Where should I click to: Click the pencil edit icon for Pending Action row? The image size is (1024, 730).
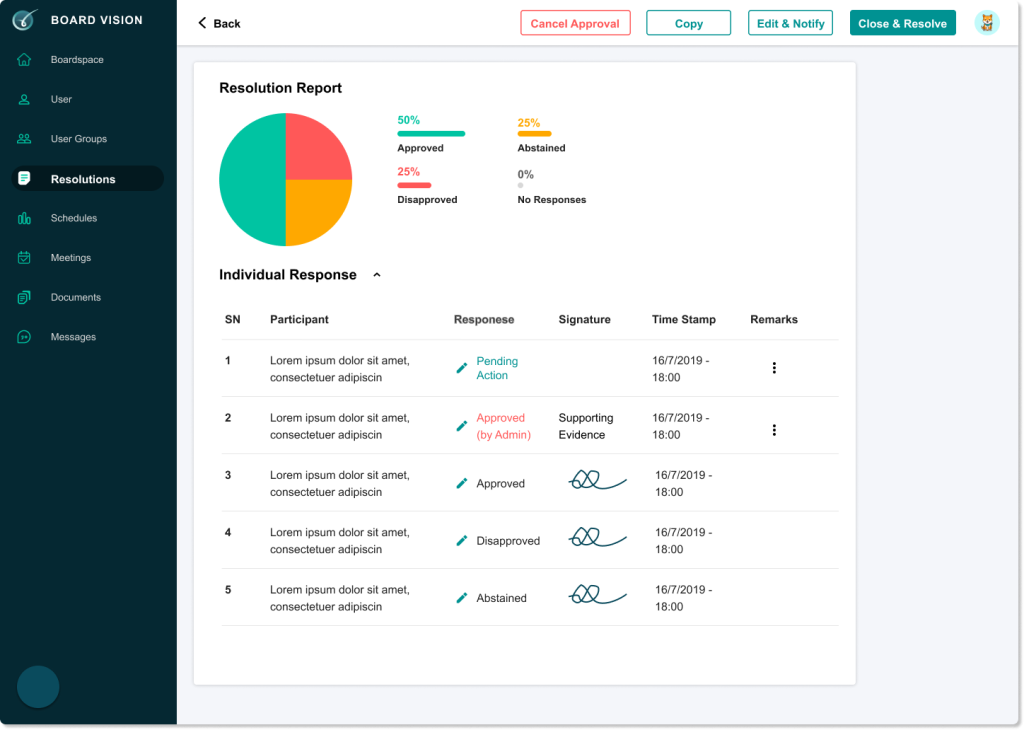point(461,368)
